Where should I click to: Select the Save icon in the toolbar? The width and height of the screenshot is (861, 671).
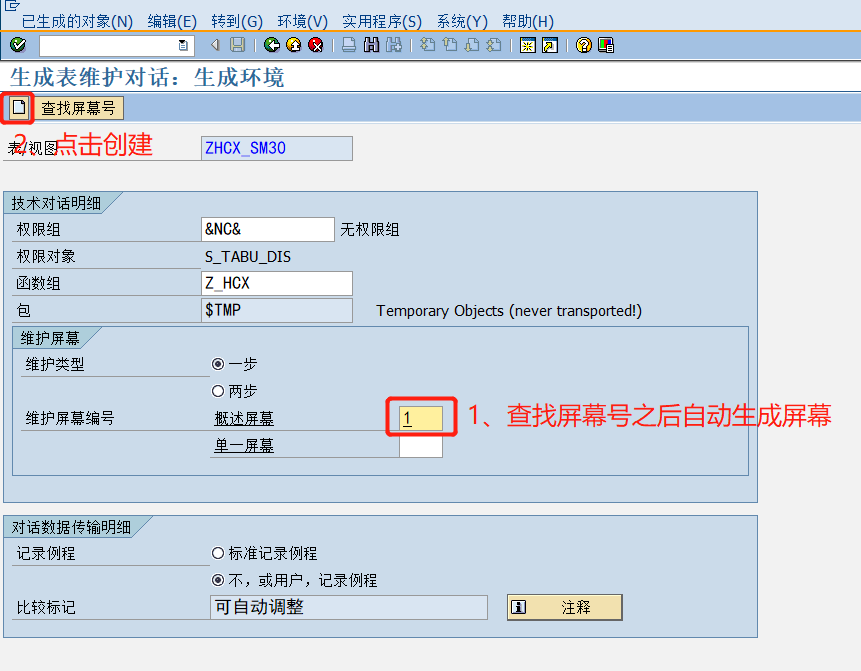click(x=236, y=44)
